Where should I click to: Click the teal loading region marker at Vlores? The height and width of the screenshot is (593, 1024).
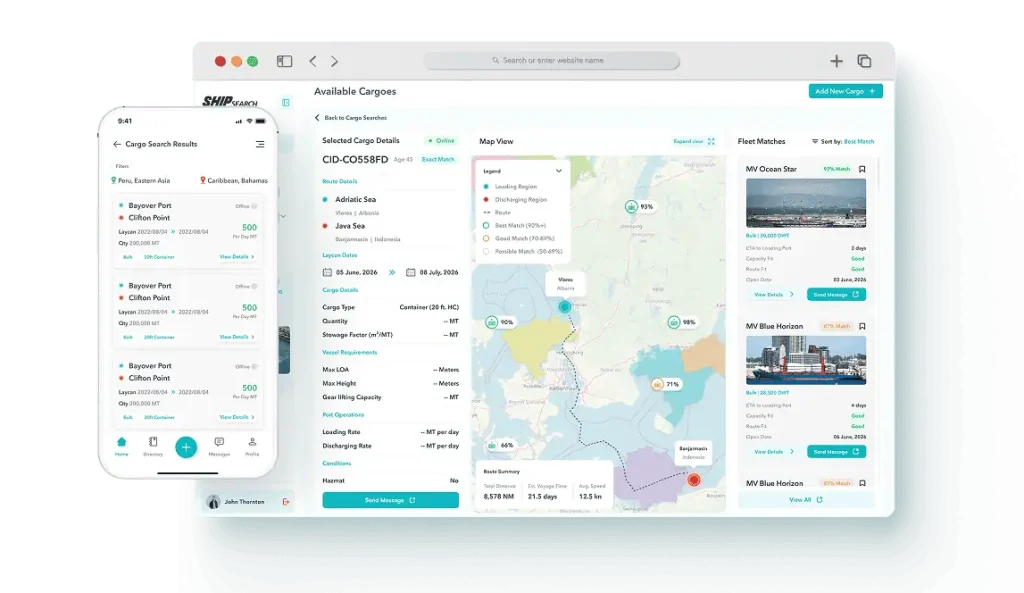coord(565,306)
